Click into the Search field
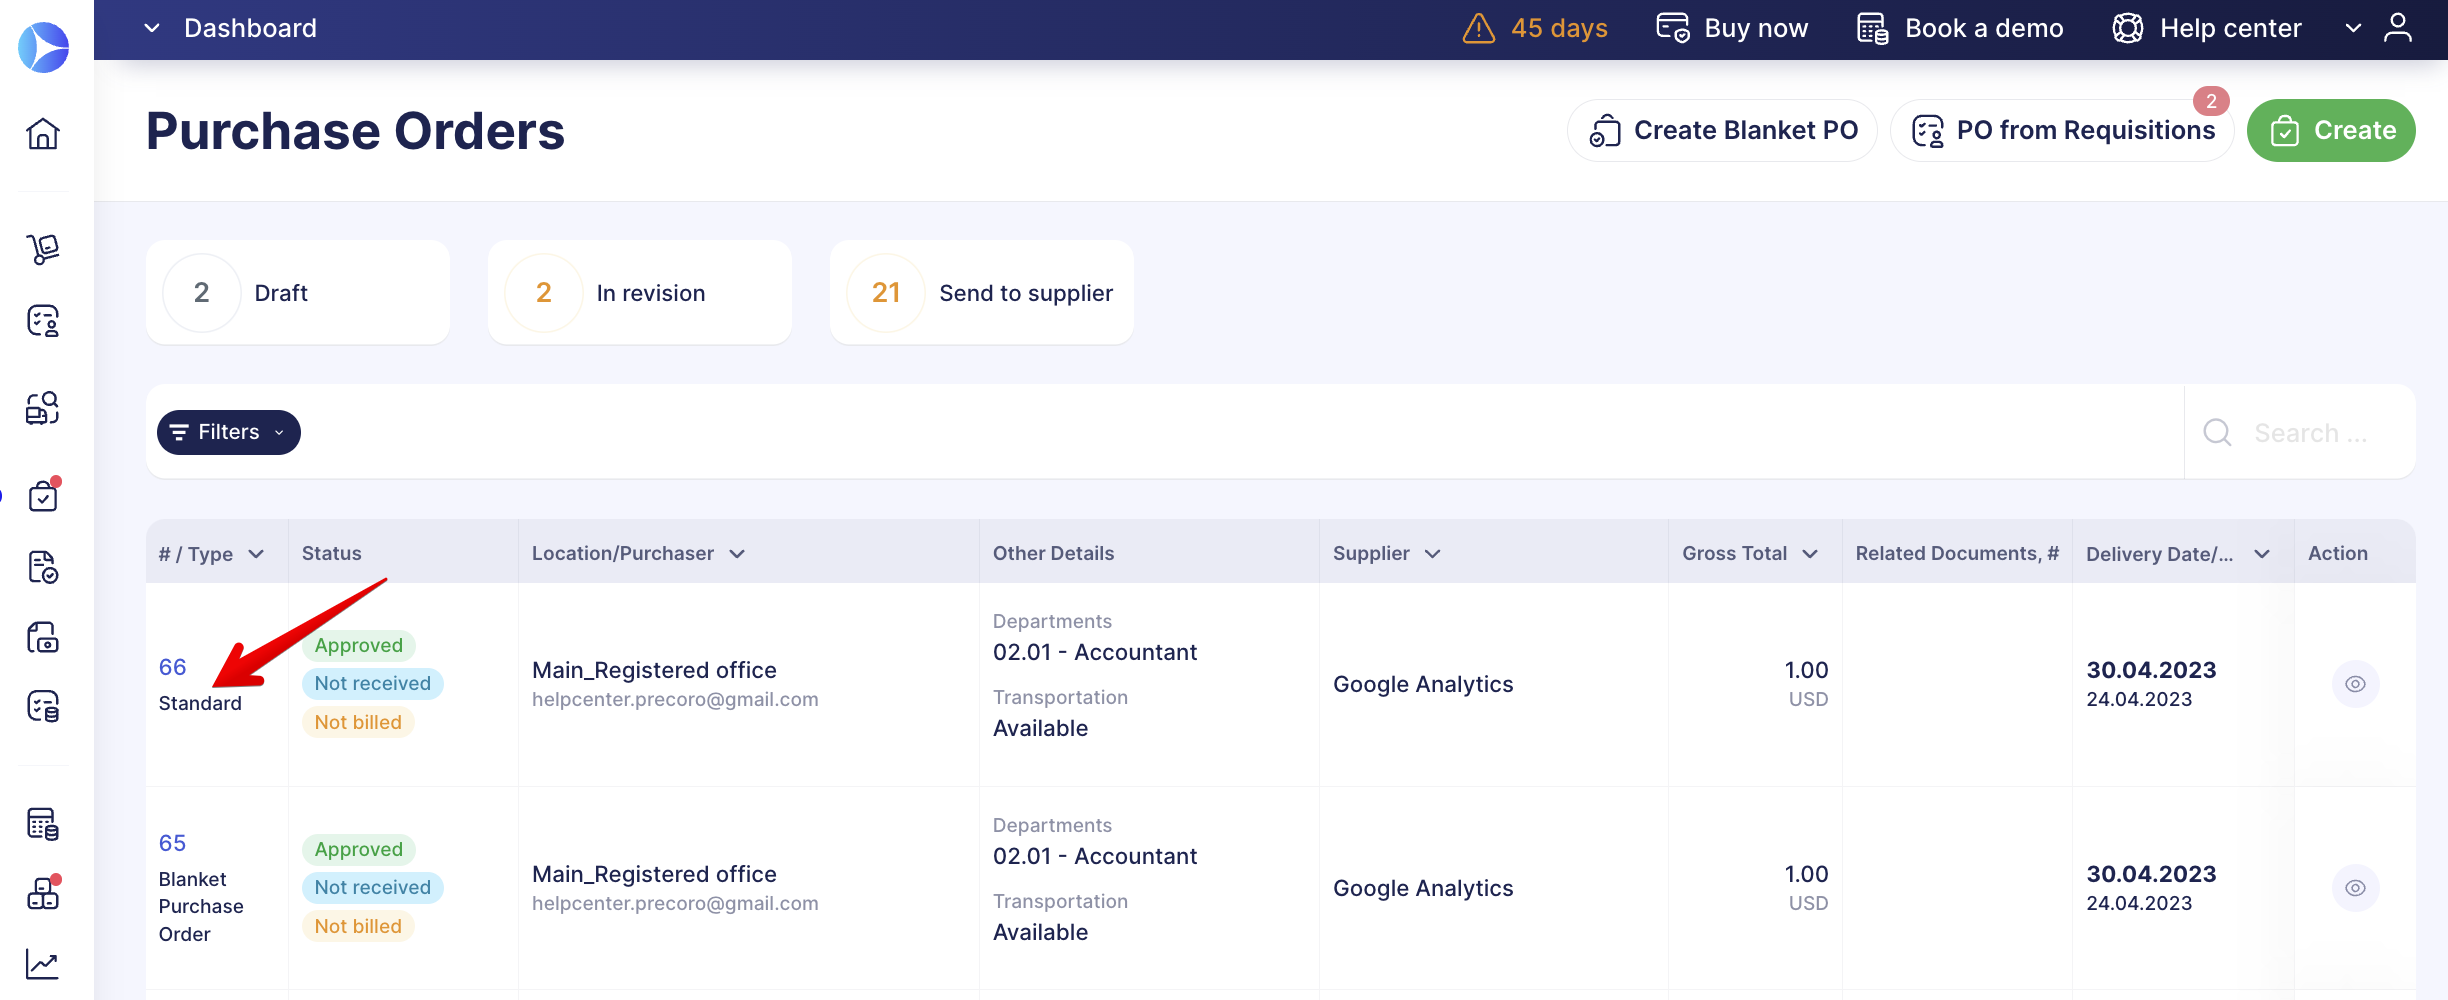This screenshot has height=1000, width=2448. click(2320, 432)
